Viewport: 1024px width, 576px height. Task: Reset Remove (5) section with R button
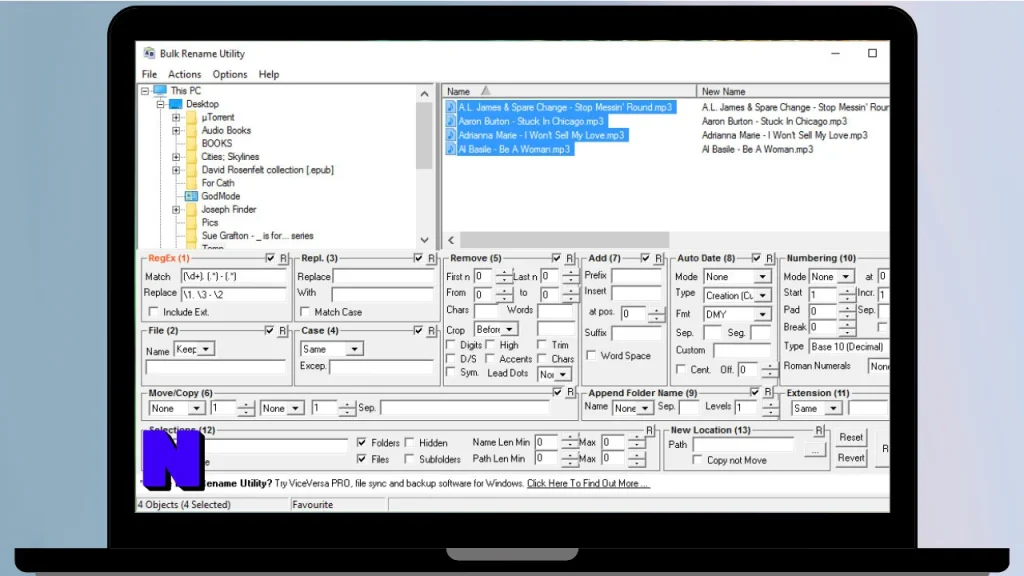click(570, 259)
